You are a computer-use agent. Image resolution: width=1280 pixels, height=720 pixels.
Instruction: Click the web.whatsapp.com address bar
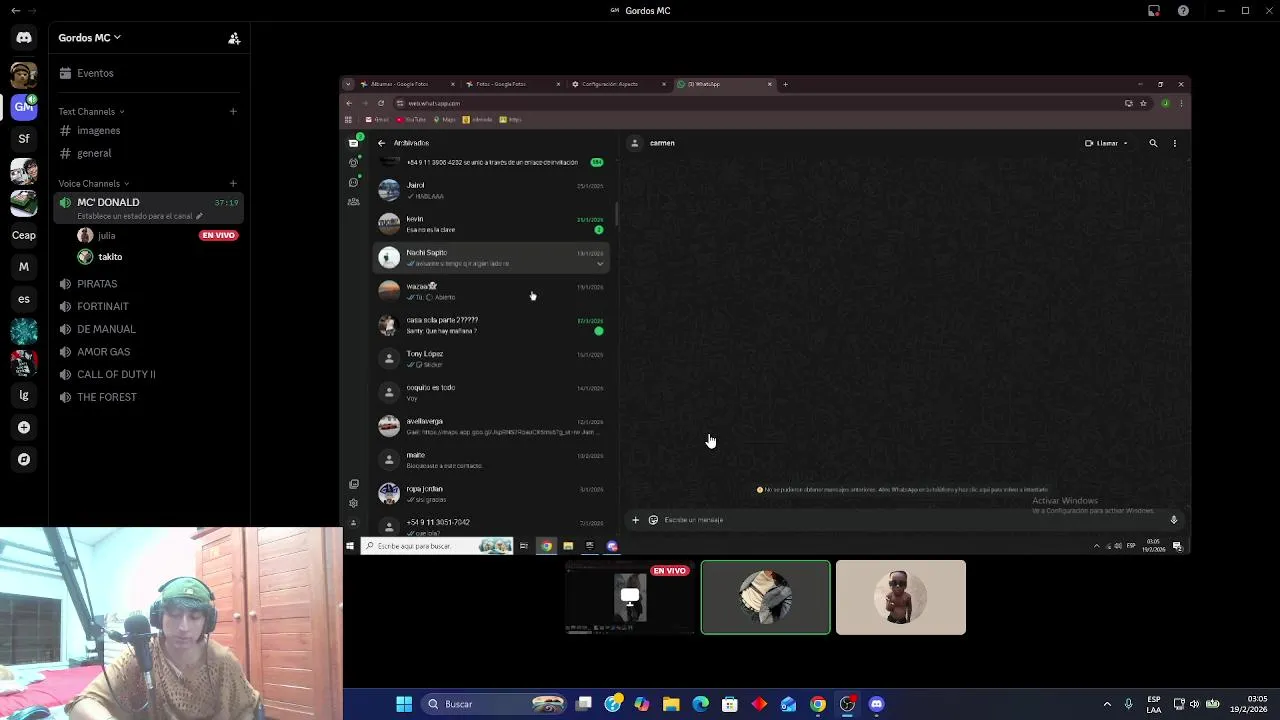pos(755,103)
